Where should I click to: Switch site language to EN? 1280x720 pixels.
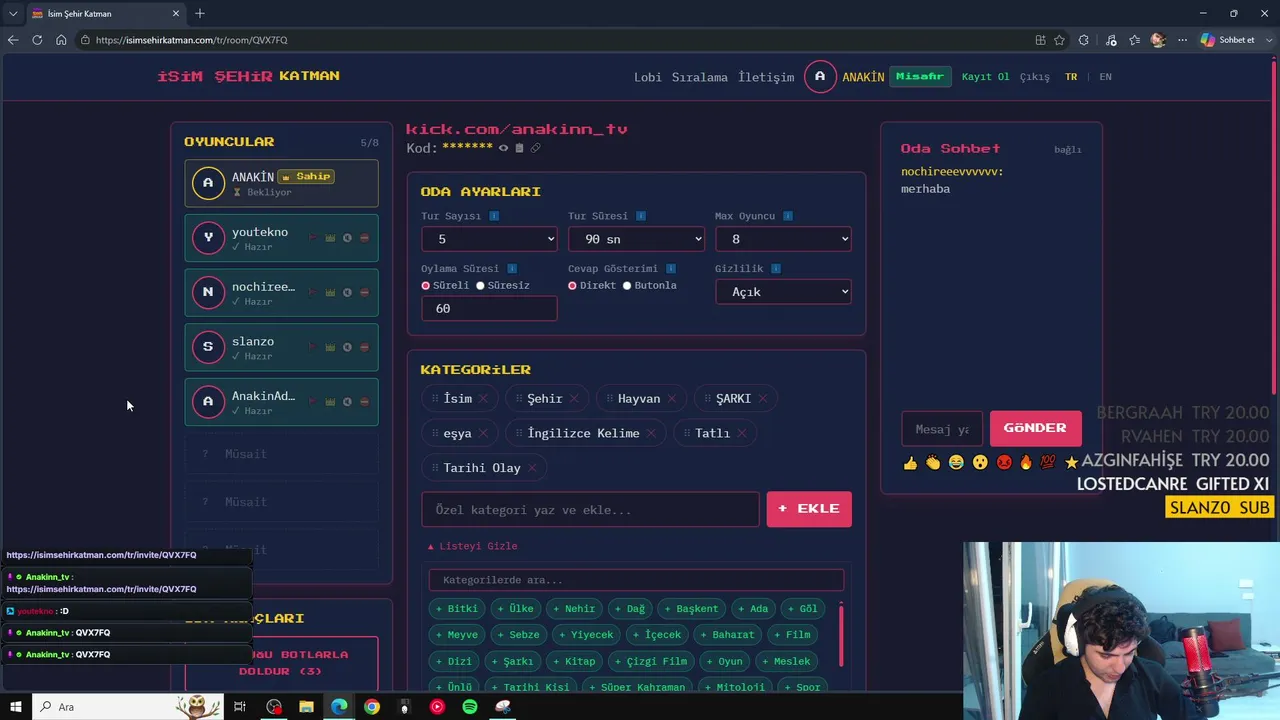pos(1105,77)
